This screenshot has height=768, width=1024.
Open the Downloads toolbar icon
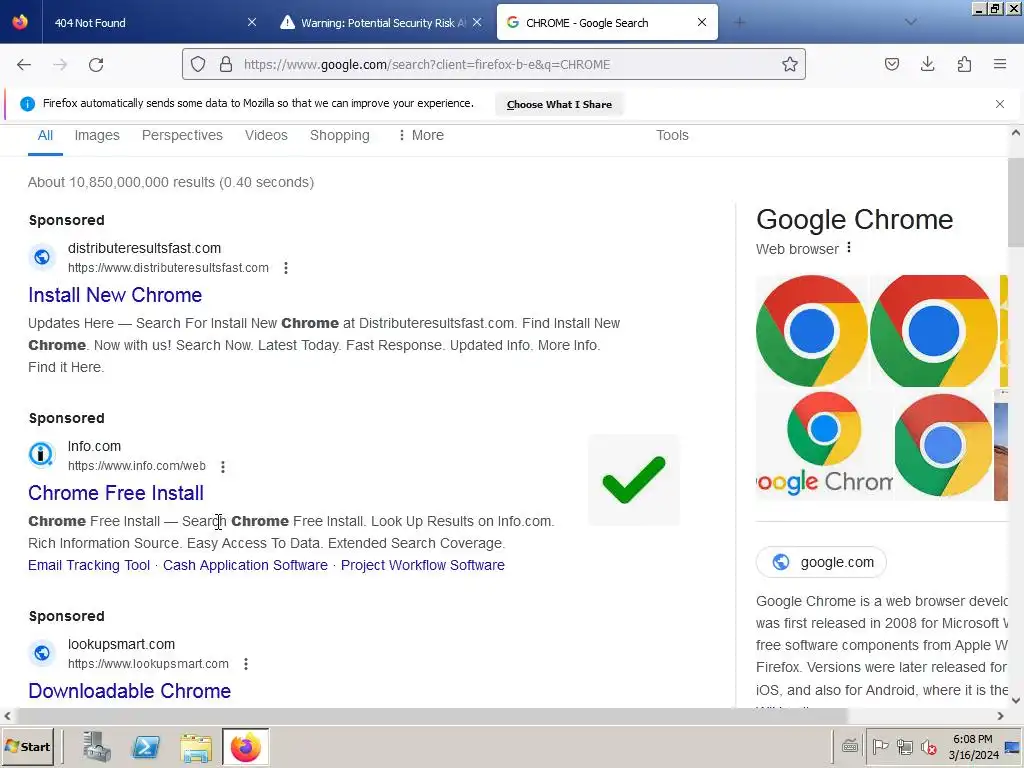927,64
